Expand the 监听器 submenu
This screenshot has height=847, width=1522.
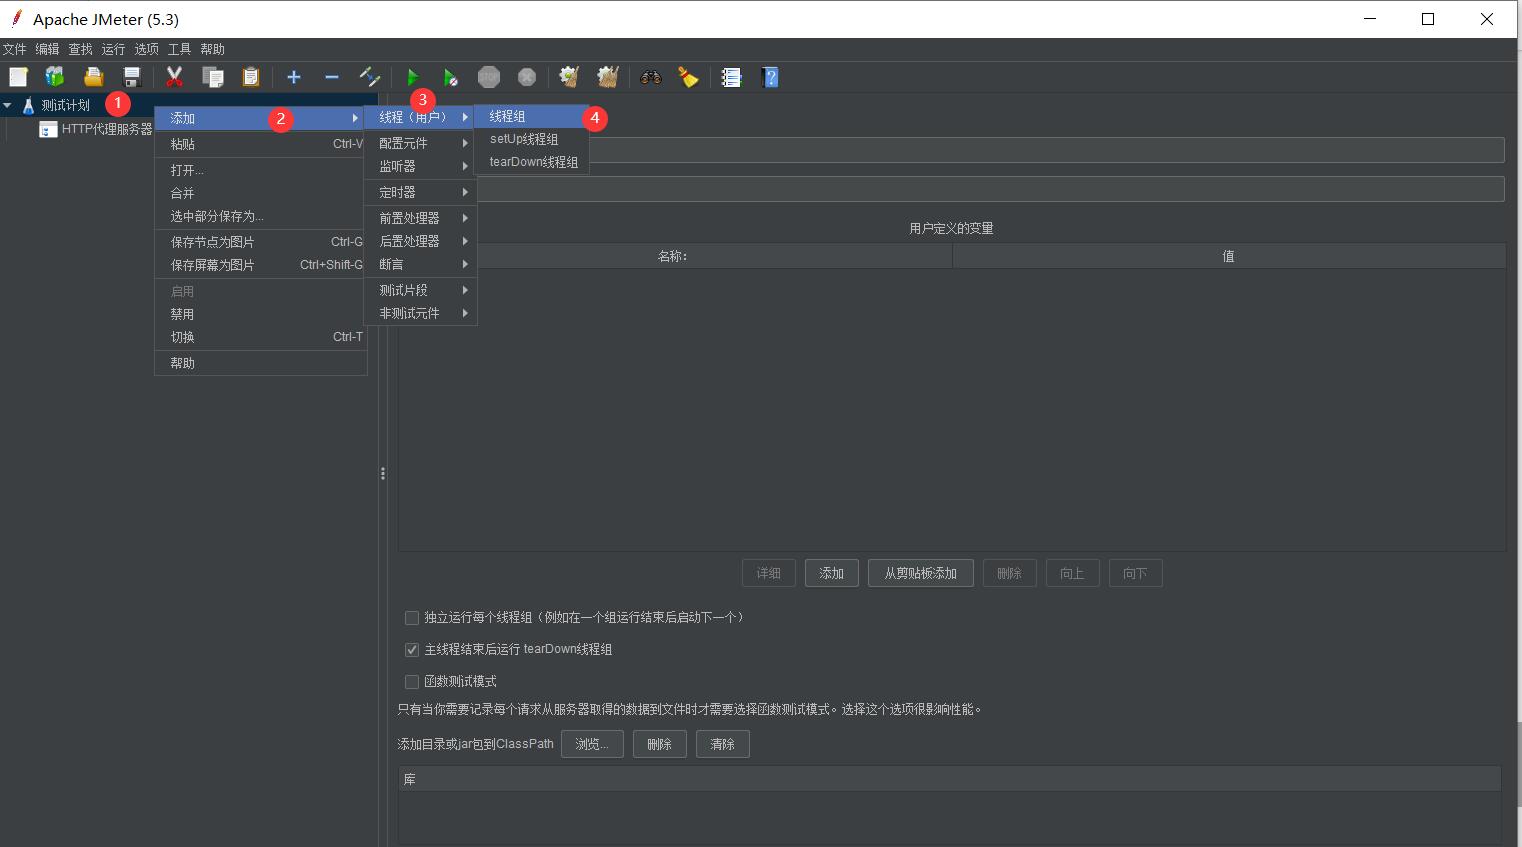pyautogui.click(x=420, y=166)
